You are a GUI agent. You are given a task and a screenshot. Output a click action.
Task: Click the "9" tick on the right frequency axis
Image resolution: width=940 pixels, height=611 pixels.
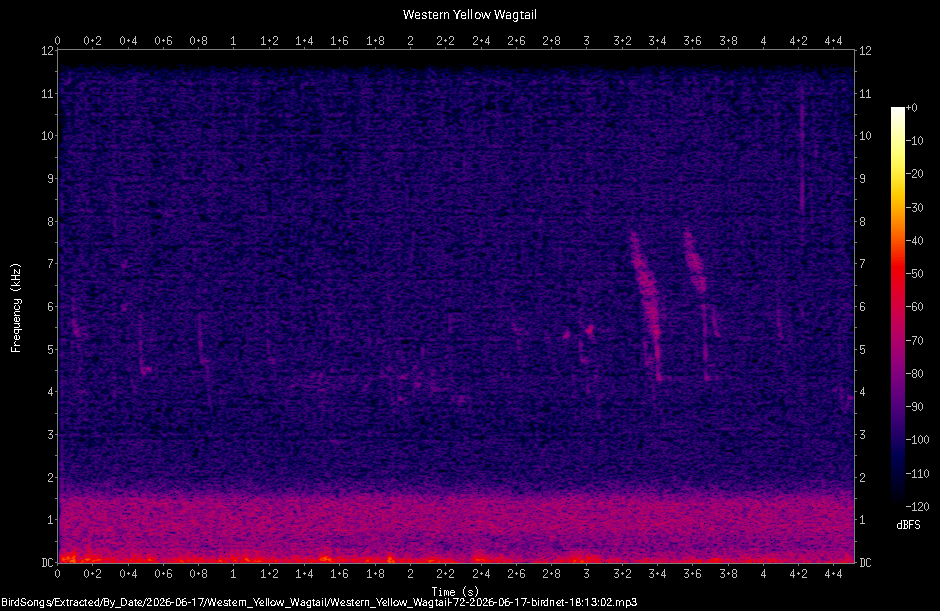click(x=863, y=179)
